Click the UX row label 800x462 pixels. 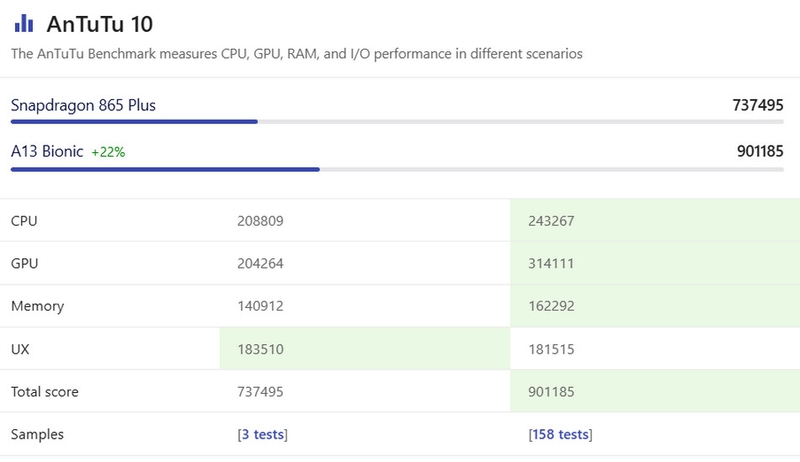point(20,349)
